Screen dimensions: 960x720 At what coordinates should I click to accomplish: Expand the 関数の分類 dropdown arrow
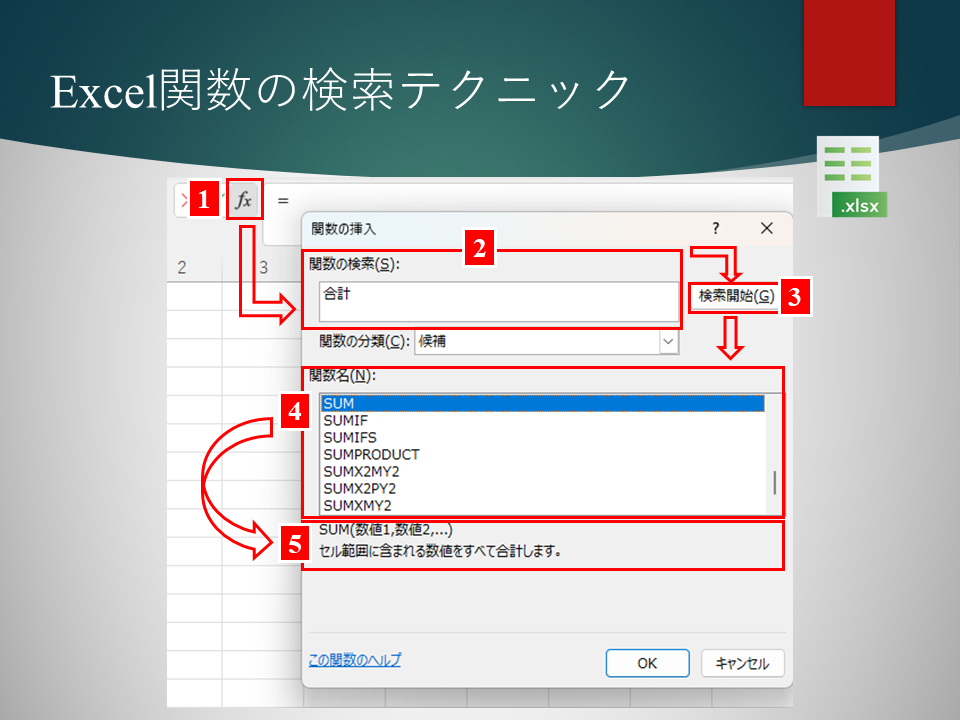pyautogui.click(x=668, y=341)
